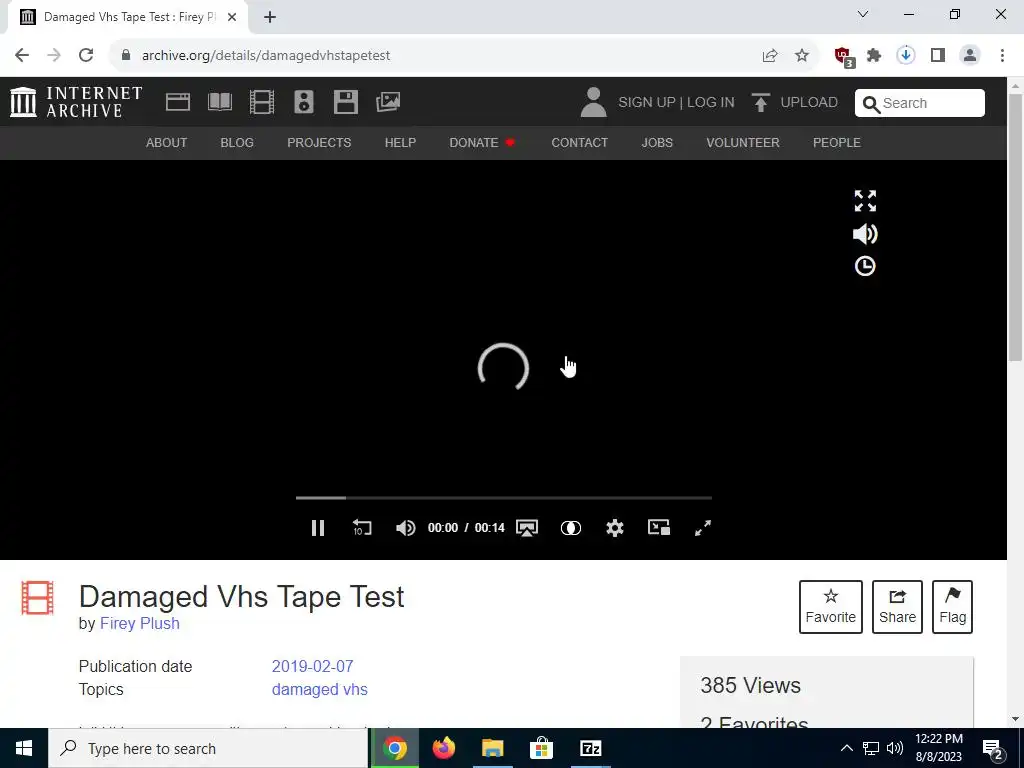The image size is (1024, 768).
Task: Open the HELP menu item
Action: pyautogui.click(x=400, y=142)
